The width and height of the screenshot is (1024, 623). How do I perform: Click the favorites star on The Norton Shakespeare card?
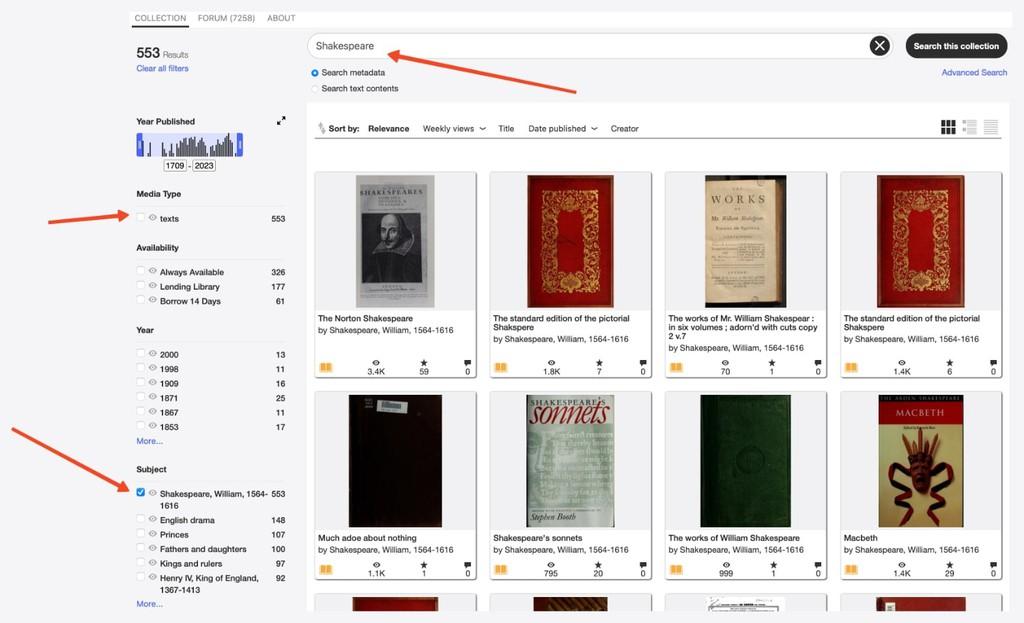click(424, 363)
